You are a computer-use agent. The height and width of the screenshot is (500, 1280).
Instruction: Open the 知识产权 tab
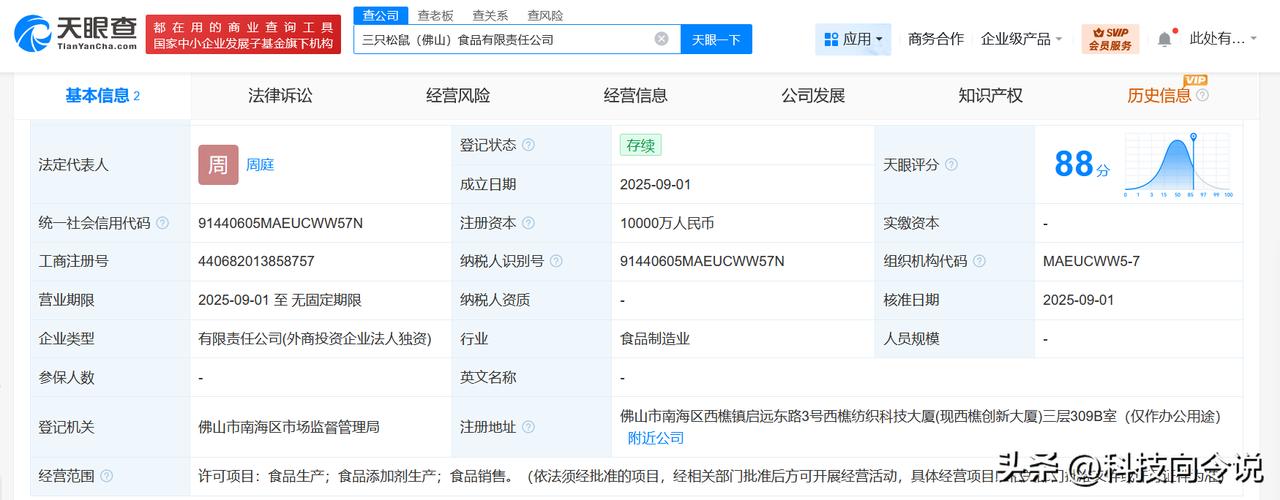tap(990, 96)
